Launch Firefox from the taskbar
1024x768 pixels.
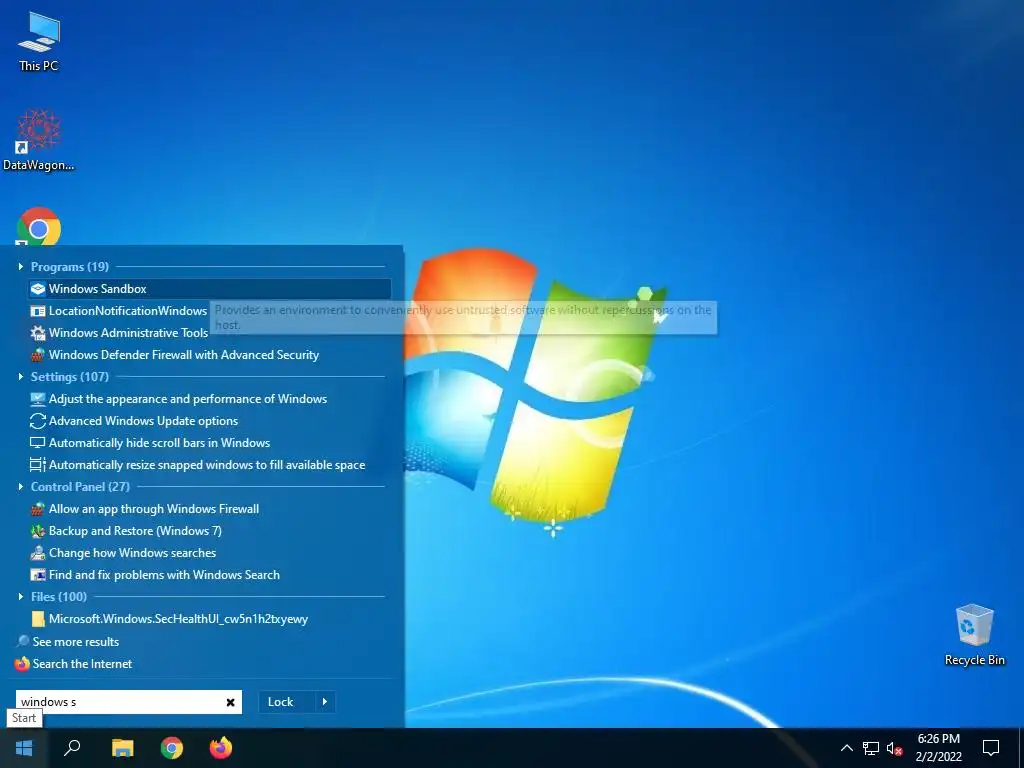221,748
